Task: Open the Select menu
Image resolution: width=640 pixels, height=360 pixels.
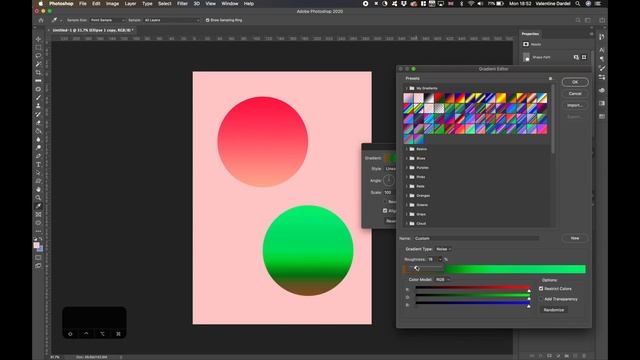Action: click(x=164, y=4)
